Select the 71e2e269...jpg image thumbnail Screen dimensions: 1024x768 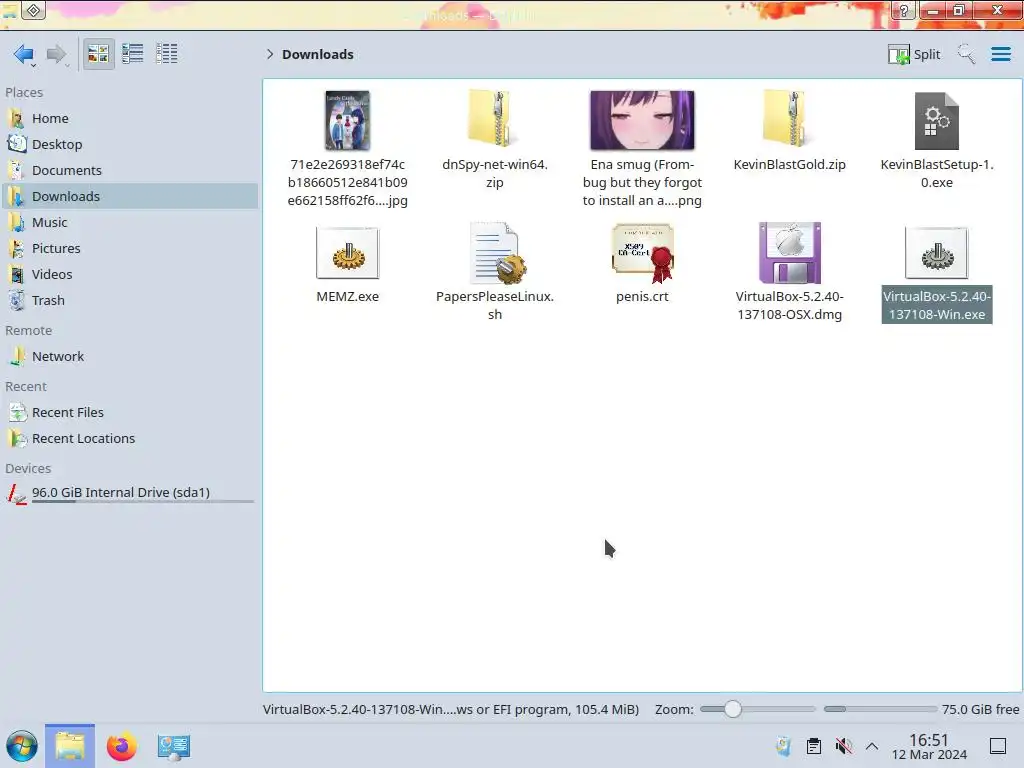[x=347, y=120]
